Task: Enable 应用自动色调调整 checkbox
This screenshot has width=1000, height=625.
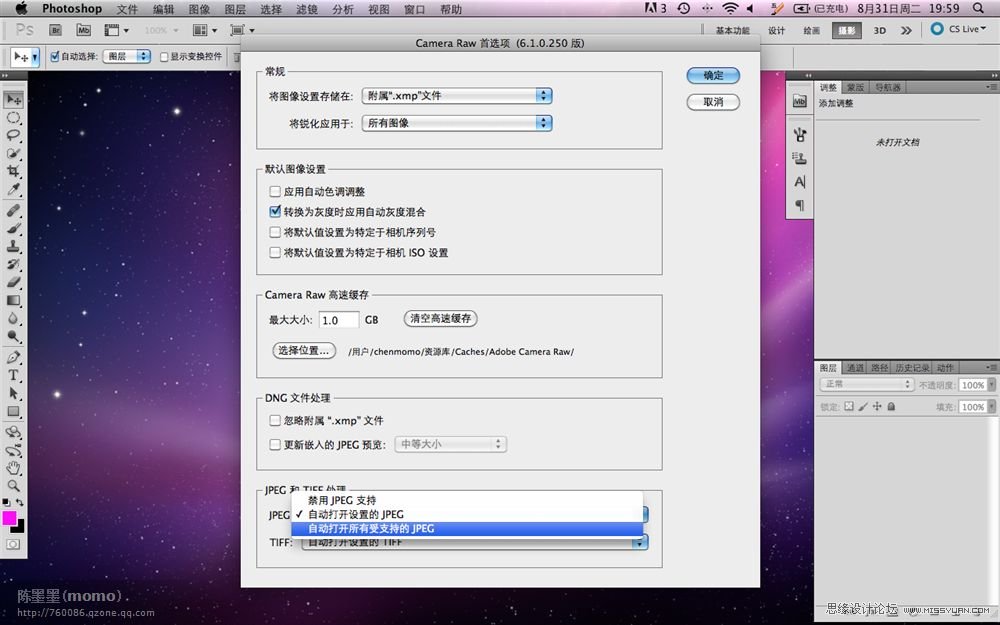Action: [x=275, y=191]
